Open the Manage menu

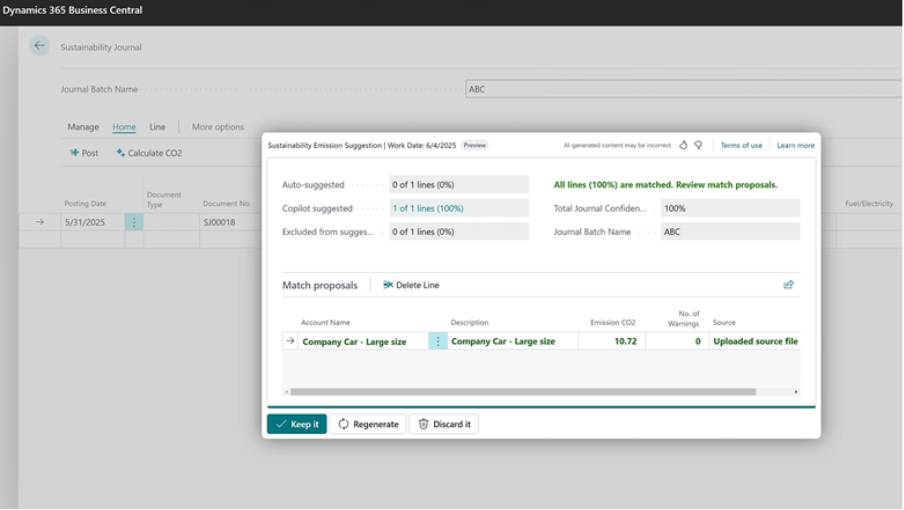(x=83, y=127)
